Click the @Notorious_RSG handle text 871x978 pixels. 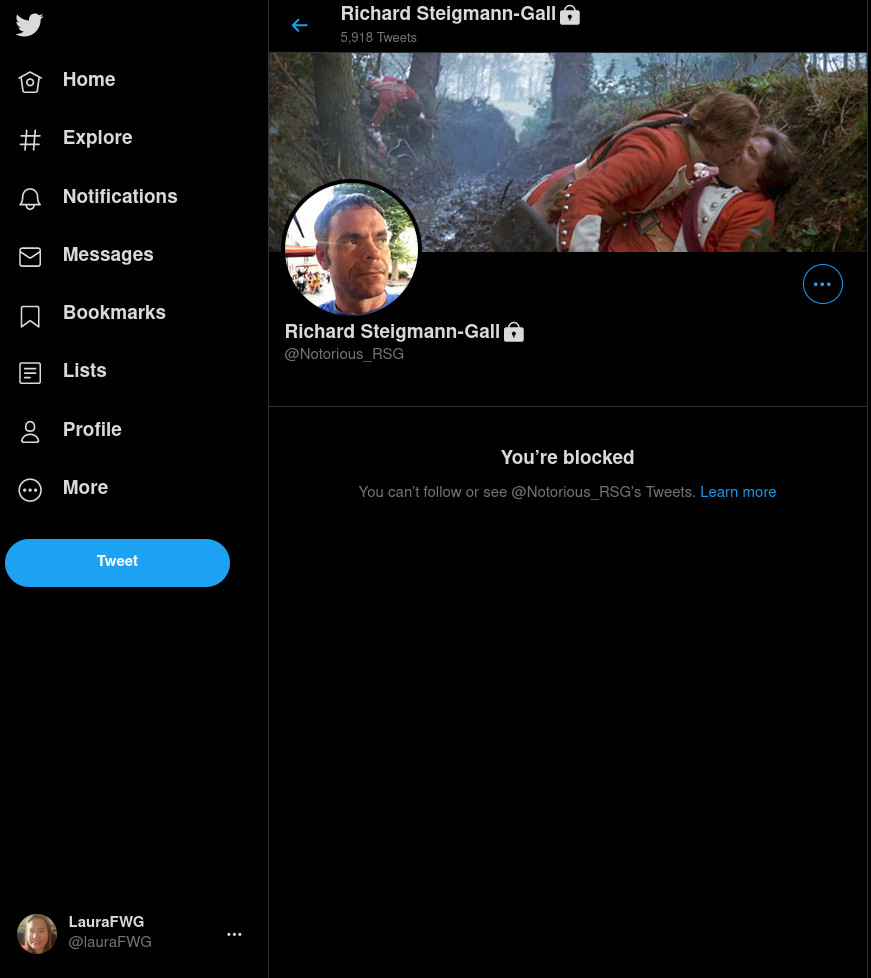[x=344, y=354]
